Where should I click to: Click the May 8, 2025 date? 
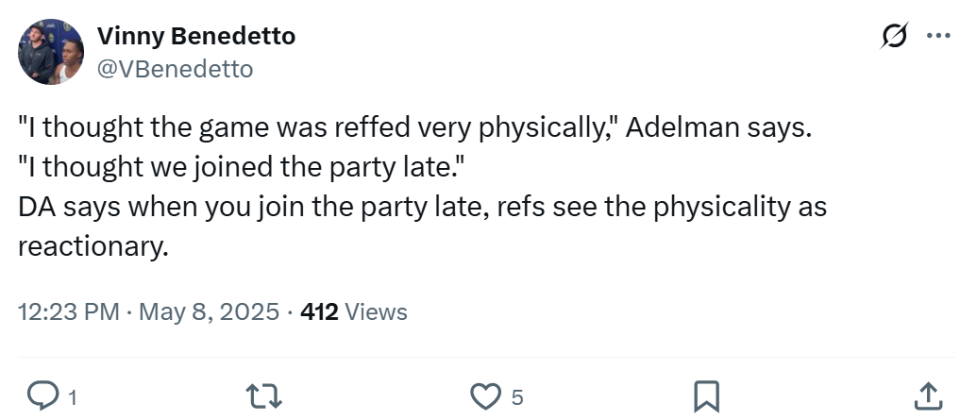[x=208, y=312]
